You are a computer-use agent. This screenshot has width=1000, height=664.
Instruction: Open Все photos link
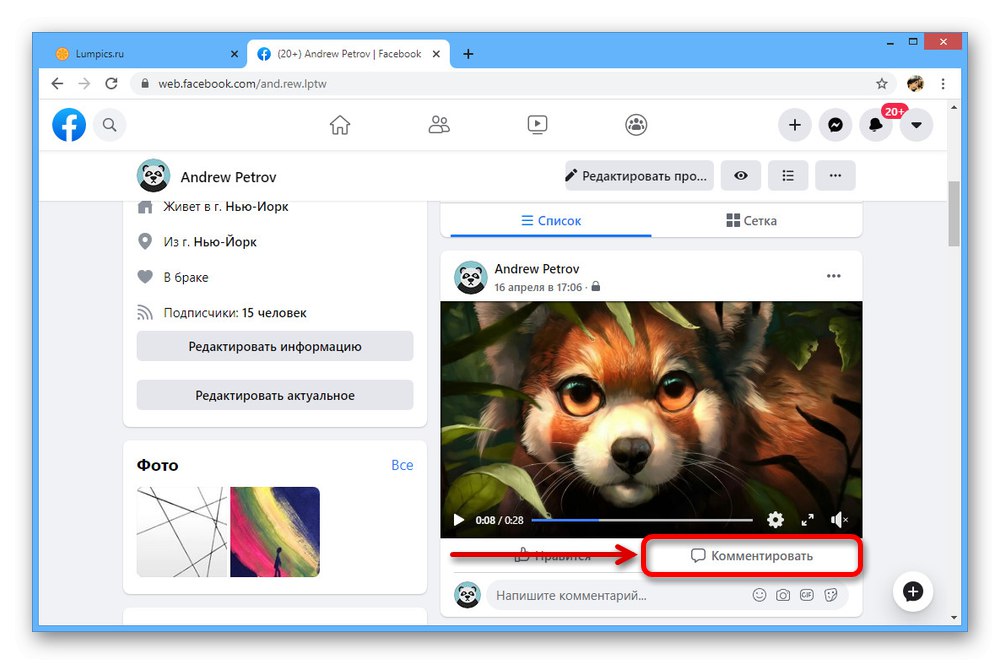click(402, 465)
